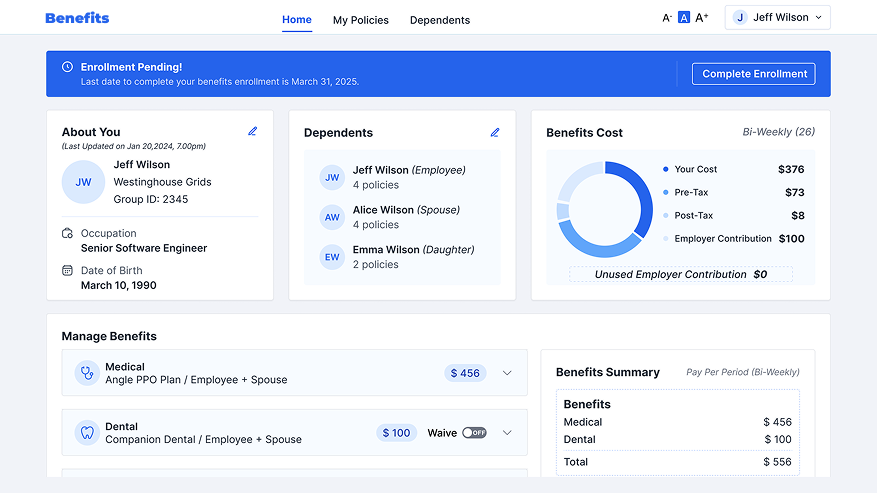The width and height of the screenshot is (877, 493).
Task: Switch to the My Policies tab
Action: coord(360,20)
